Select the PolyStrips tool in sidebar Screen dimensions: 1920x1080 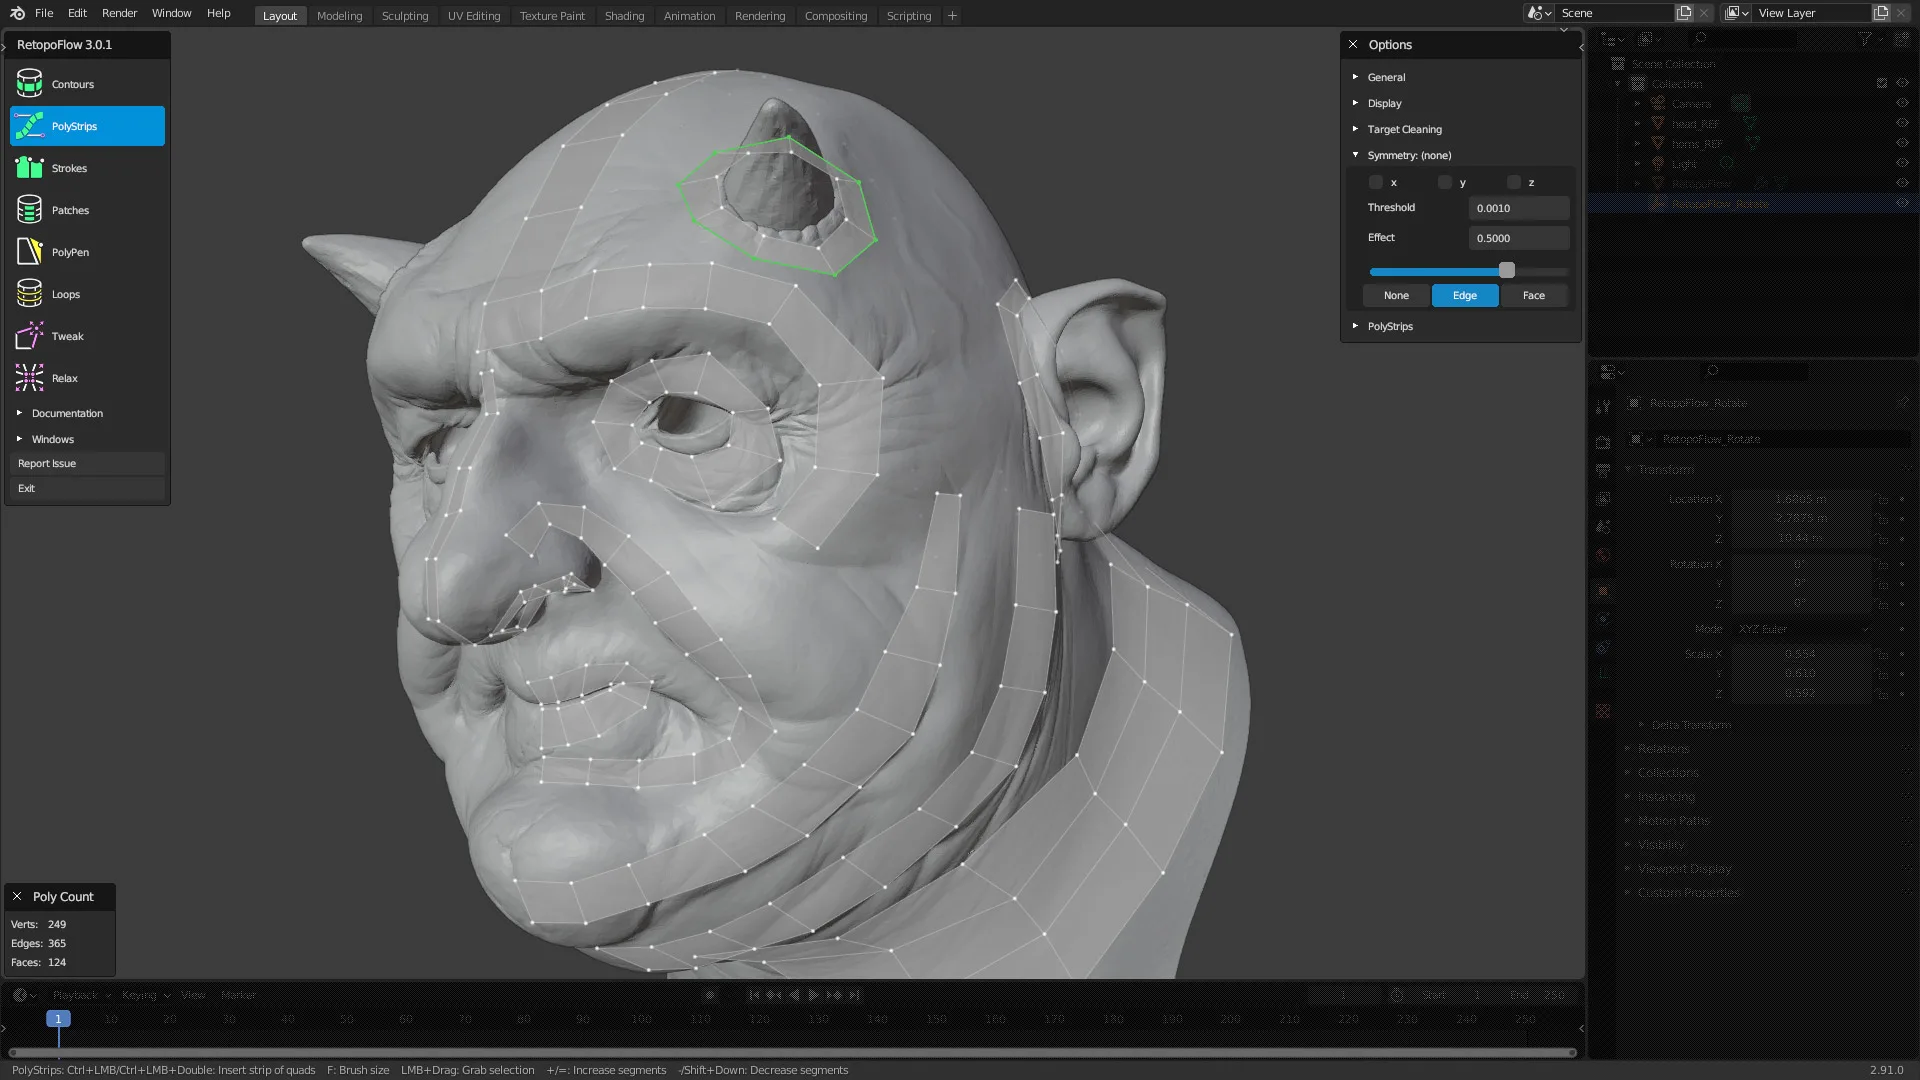[x=88, y=125]
